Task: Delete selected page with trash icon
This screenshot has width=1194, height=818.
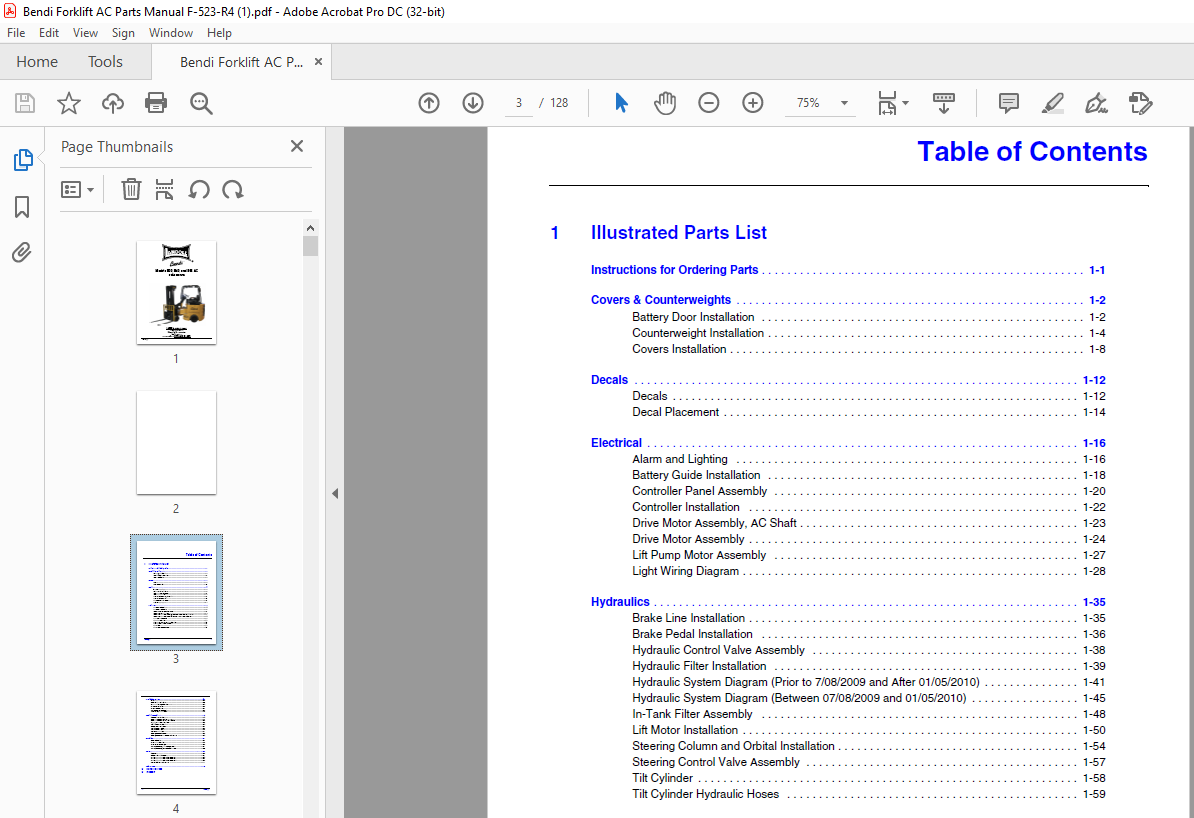Action: [x=131, y=190]
